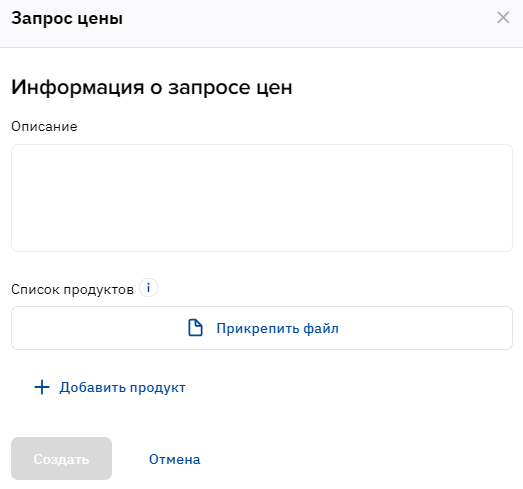The image size is (523, 489).
Task: Show the product list tooltip via i icon
Action: point(148,288)
